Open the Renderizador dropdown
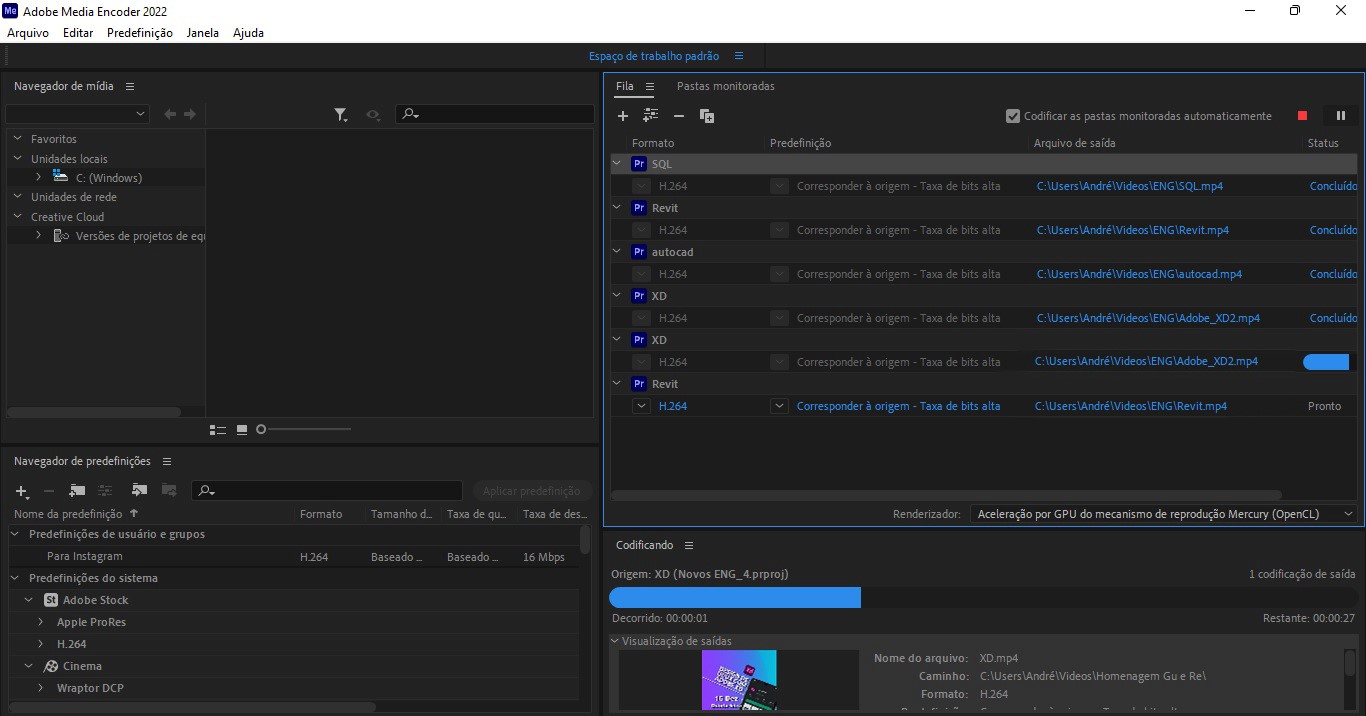Viewport: 1366px width, 716px height. 1164,514
